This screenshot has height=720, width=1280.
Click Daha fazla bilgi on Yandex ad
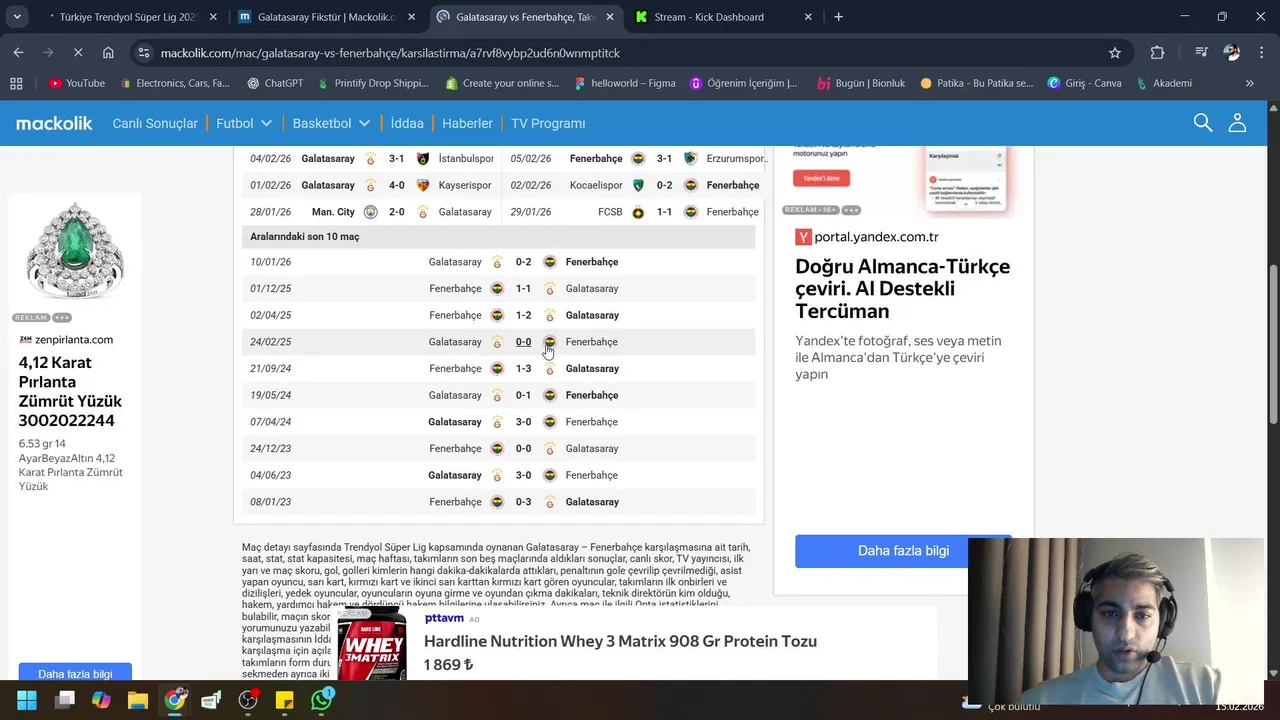coord(903,551)
